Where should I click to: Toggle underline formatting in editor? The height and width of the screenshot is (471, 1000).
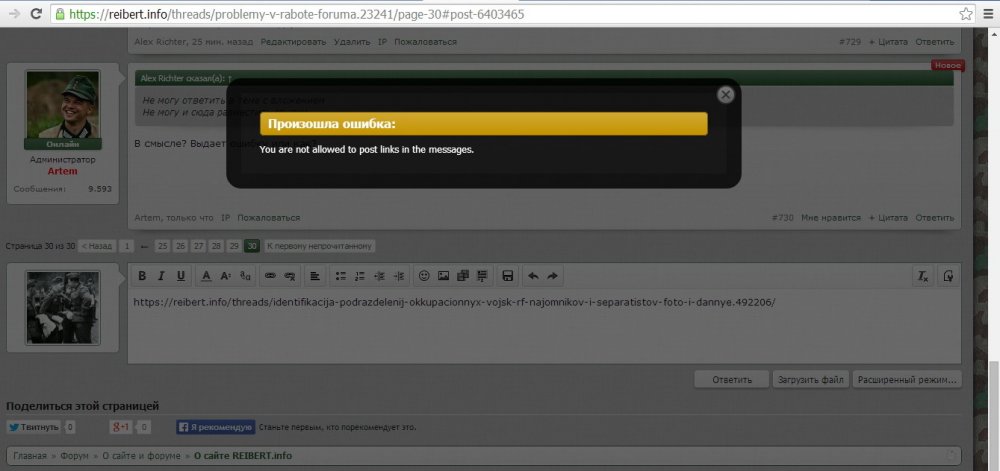tap(180, 276)
